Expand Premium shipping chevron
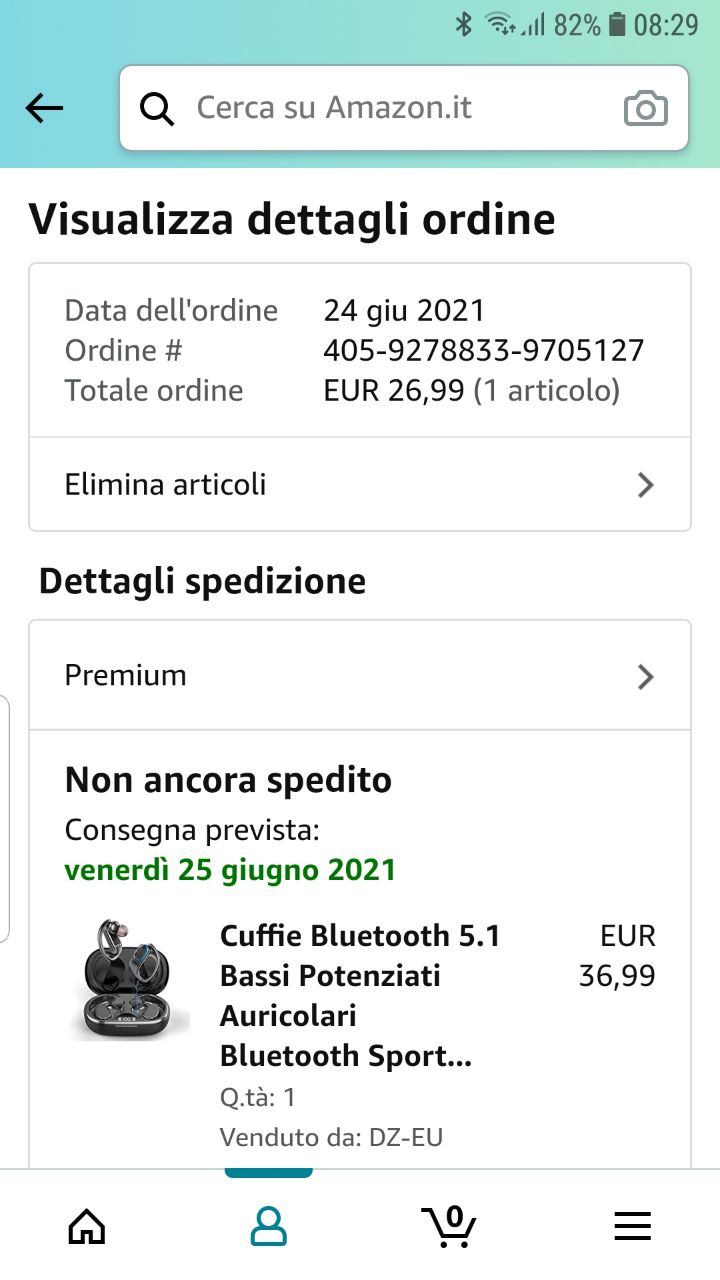The height and width of the screenshot is (1280, 720). 646,677
